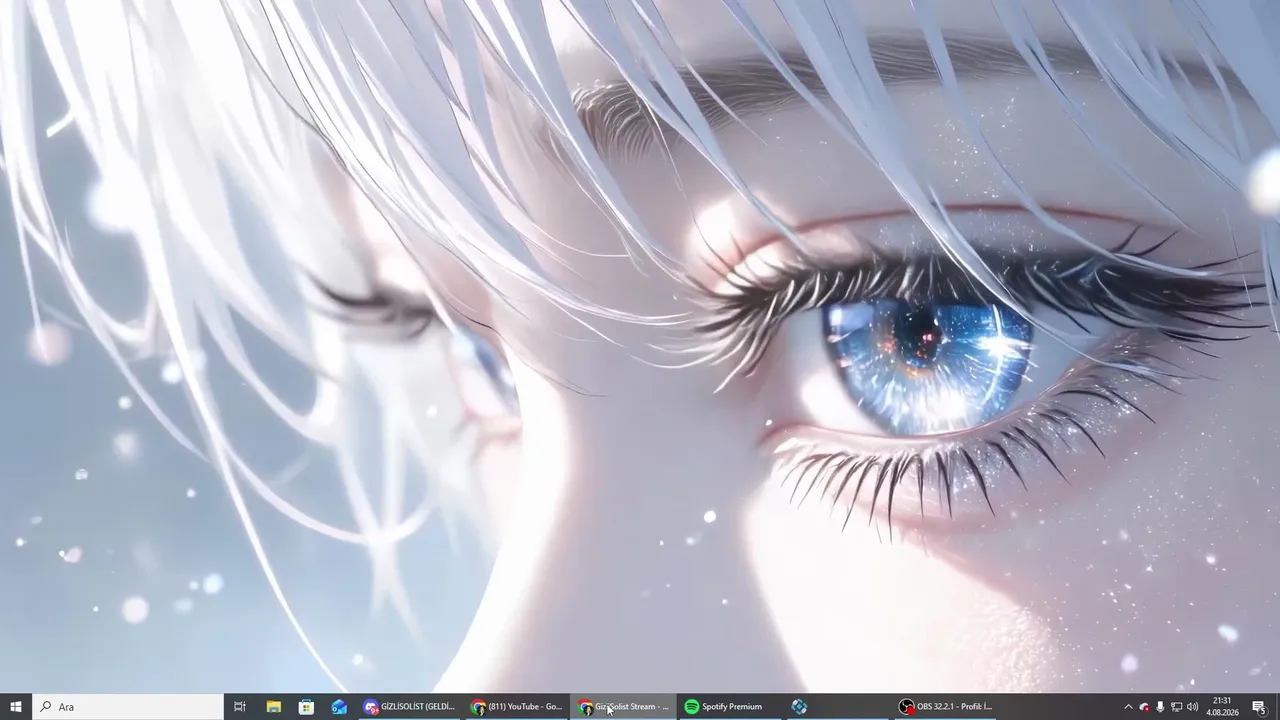Screen dimensions: 1280x720
Task: Switch to the Gizlisolist Stream Chrome window
Action: [x=624, y=707]
